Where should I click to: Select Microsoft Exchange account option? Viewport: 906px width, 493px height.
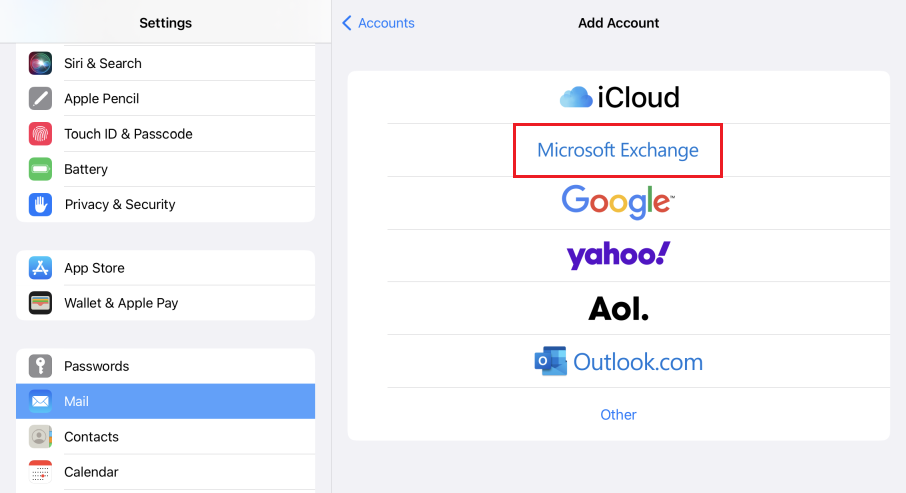point(618,151)
